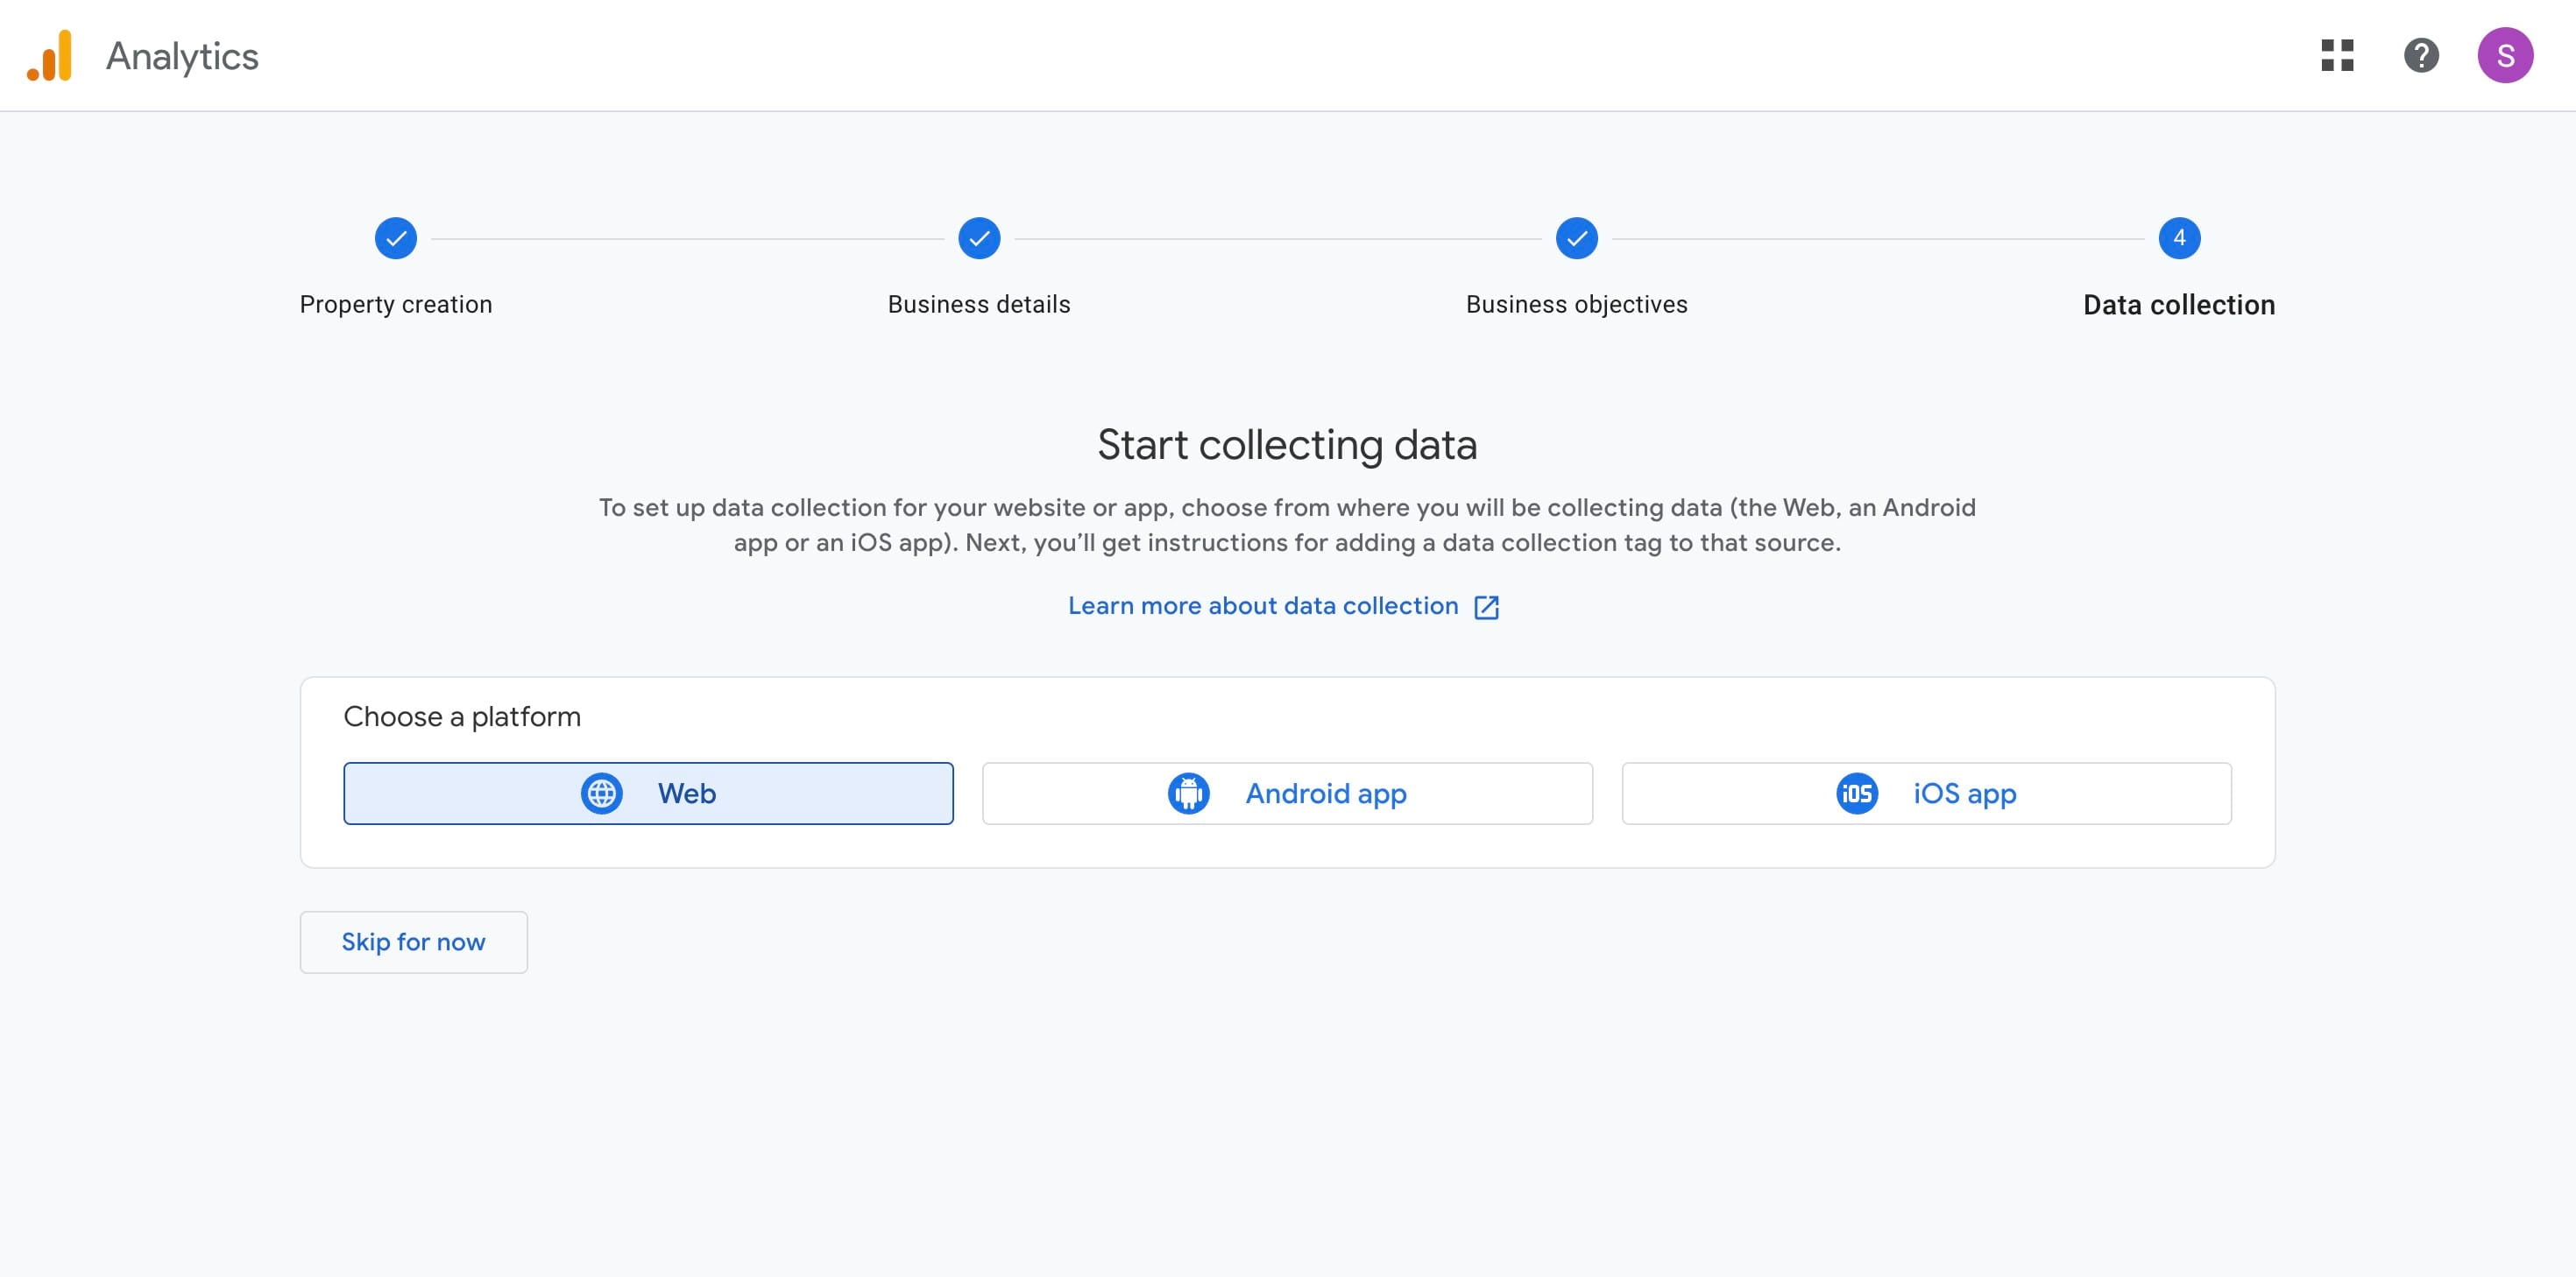Image resolution: width=2576 pixels, height=1277 pixels.
Task: Select the Data collection step circle
Action: point(2180,239)
